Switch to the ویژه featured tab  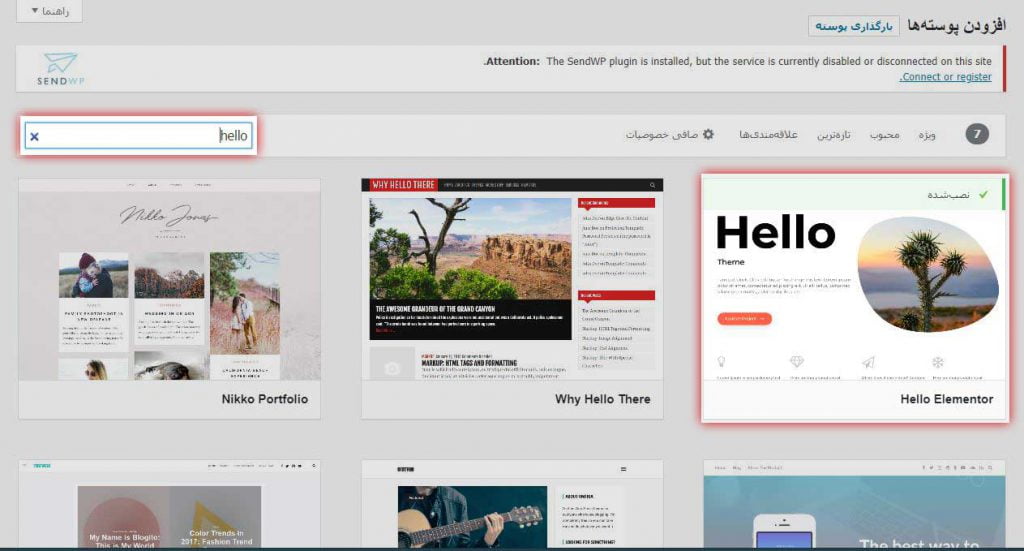(927, 134)
